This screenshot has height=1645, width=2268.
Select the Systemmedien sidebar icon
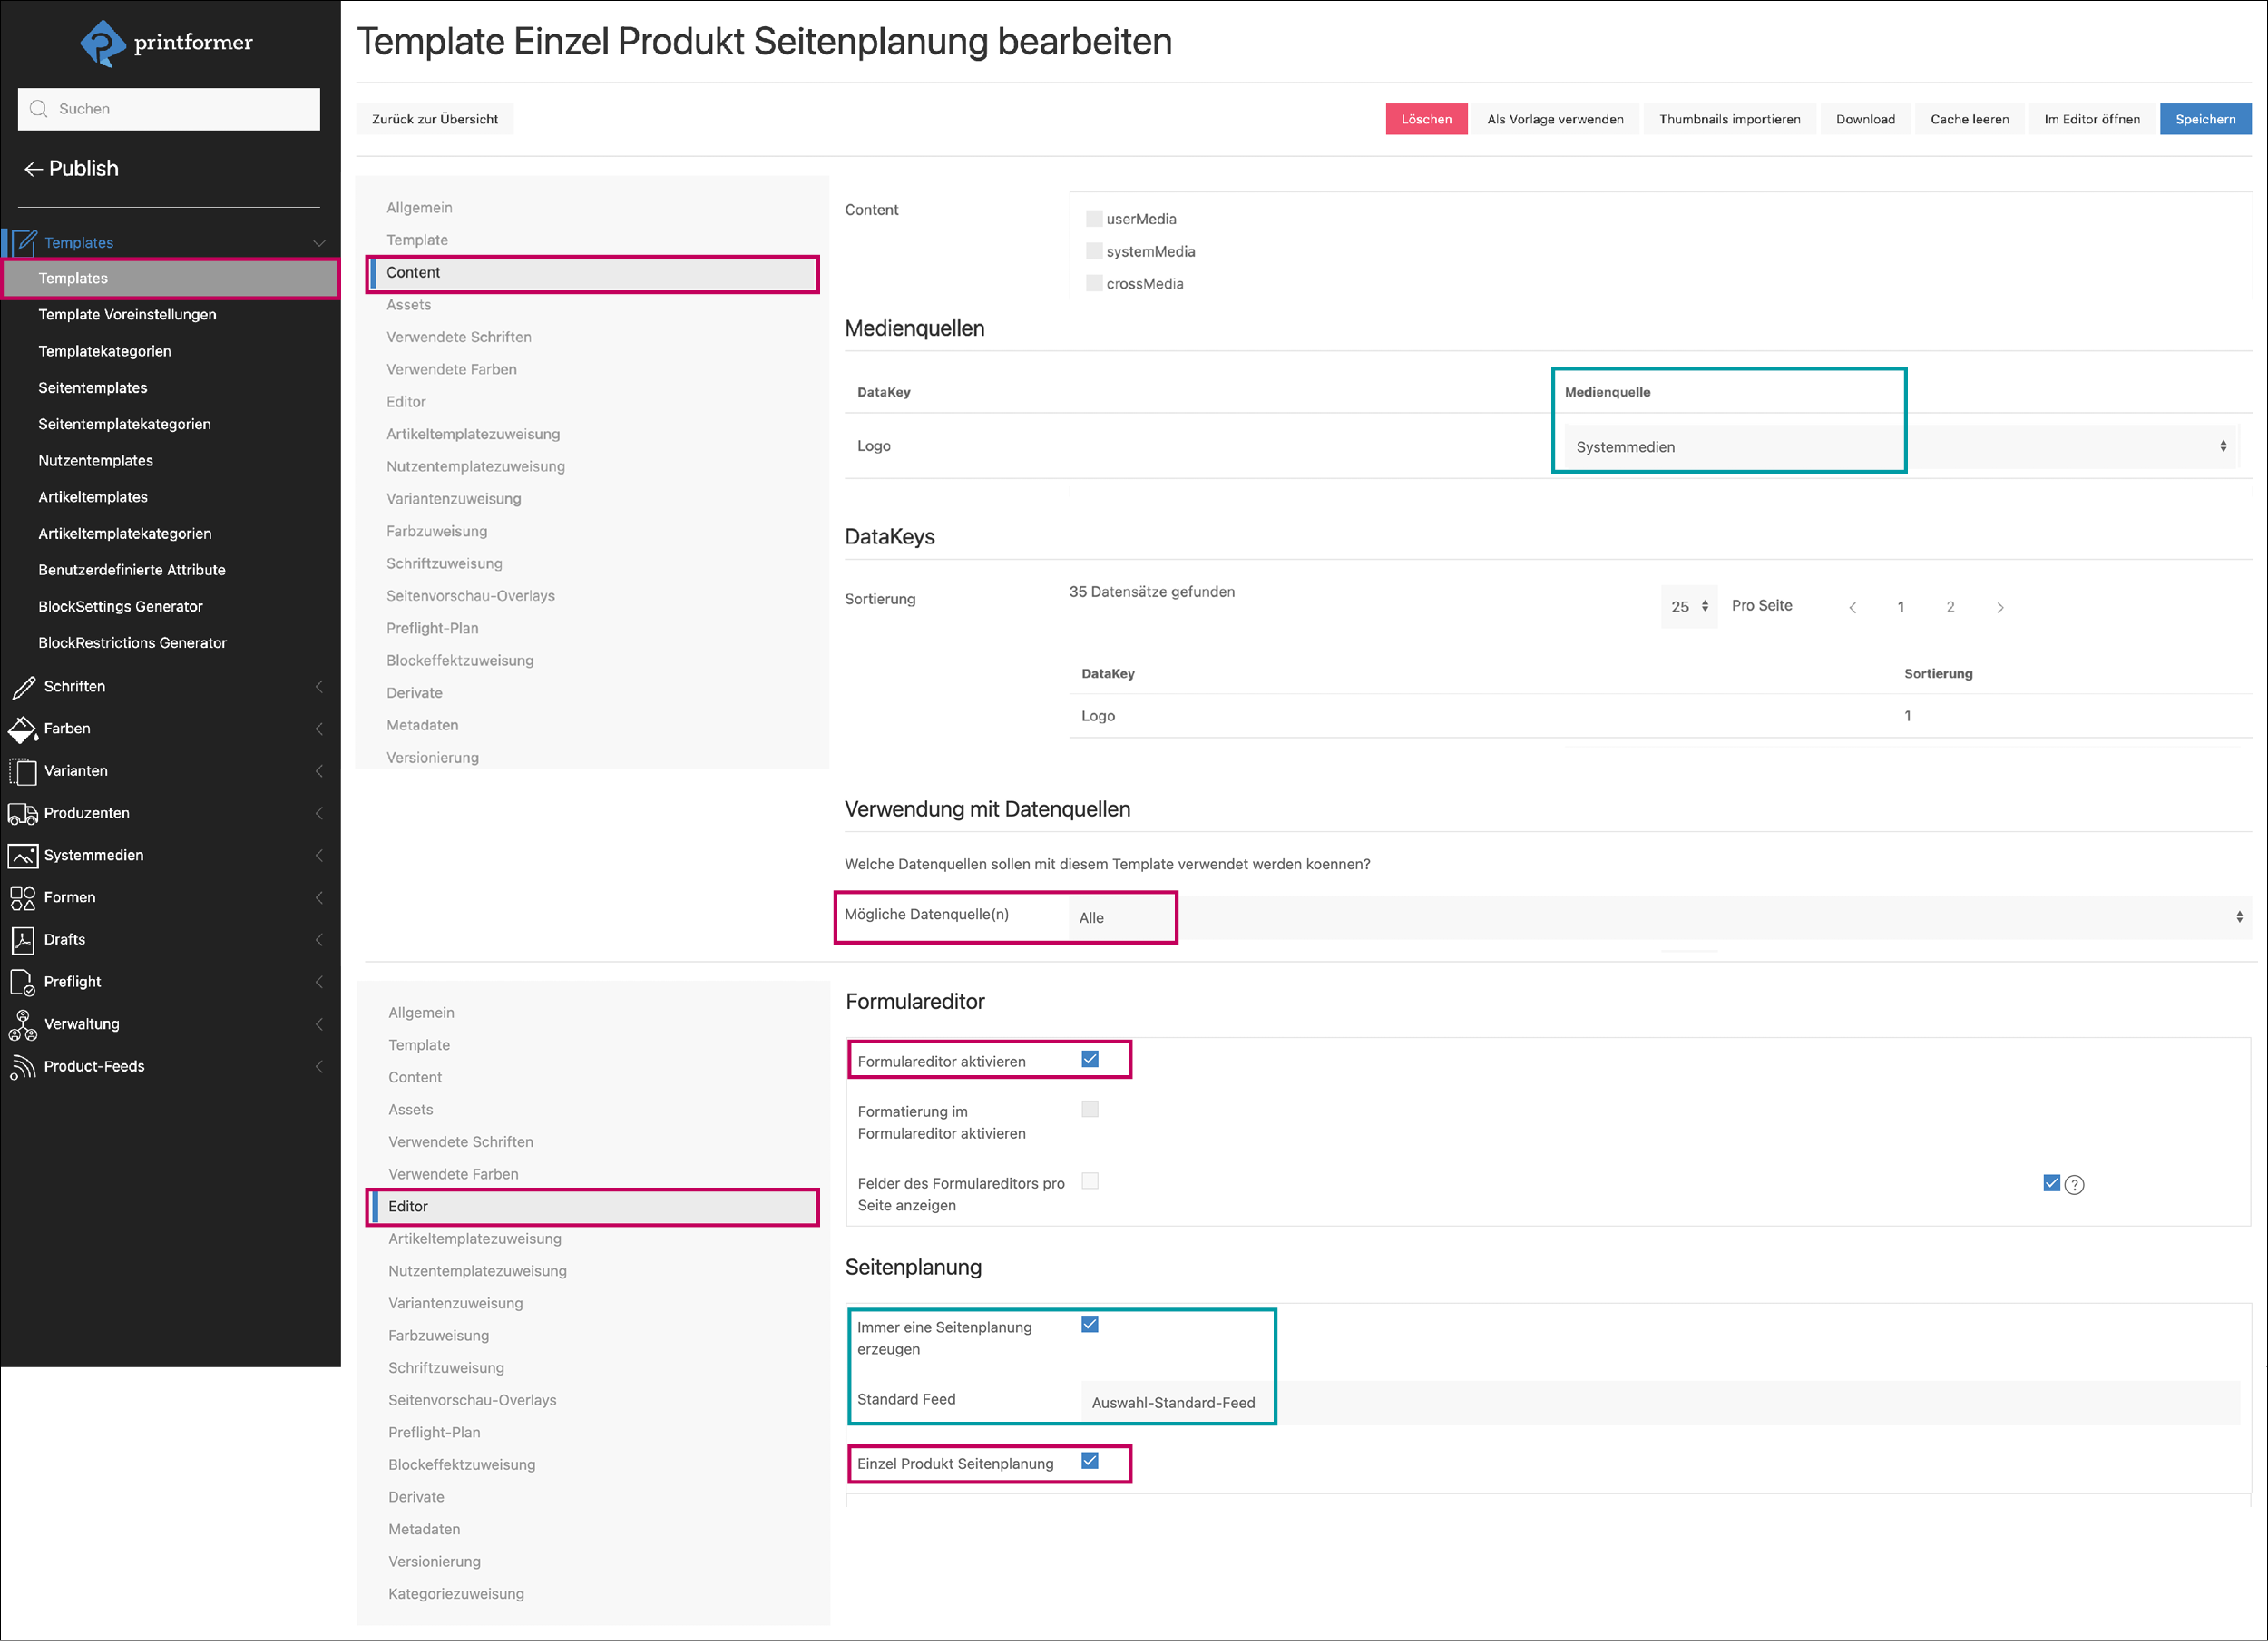click(23, 855)
